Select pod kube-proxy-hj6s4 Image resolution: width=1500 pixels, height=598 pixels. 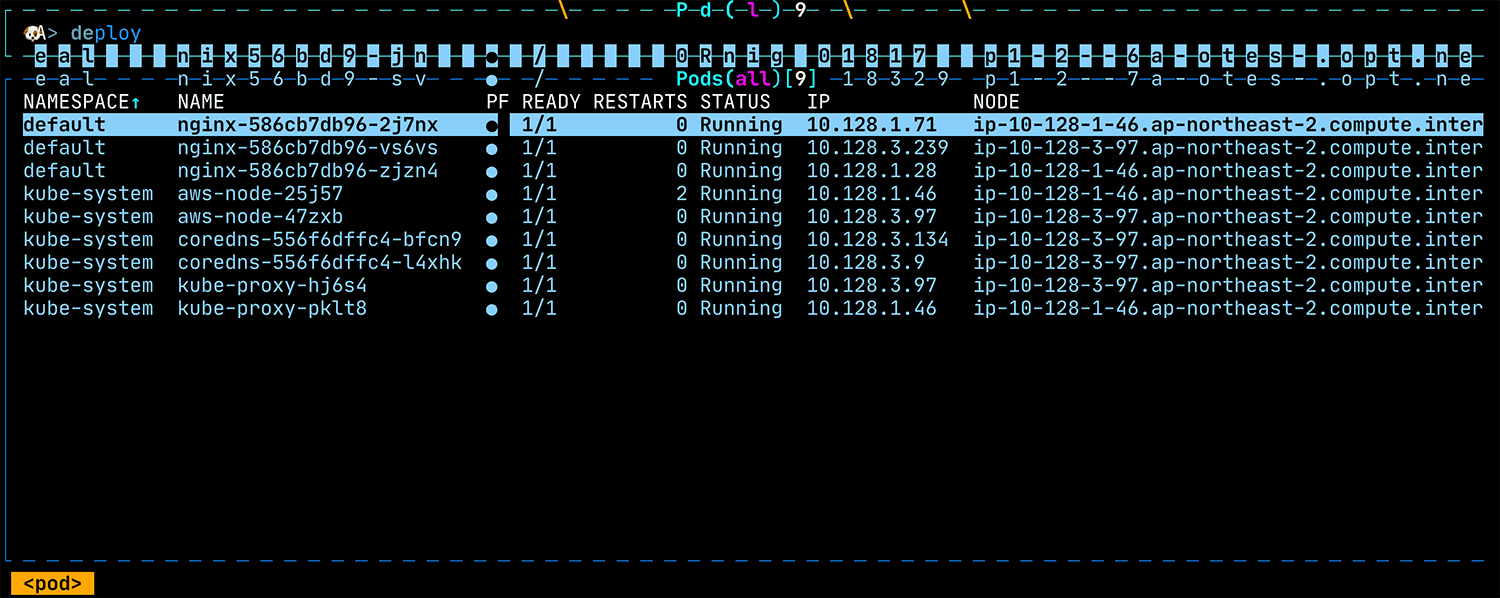tap(272, 286)
